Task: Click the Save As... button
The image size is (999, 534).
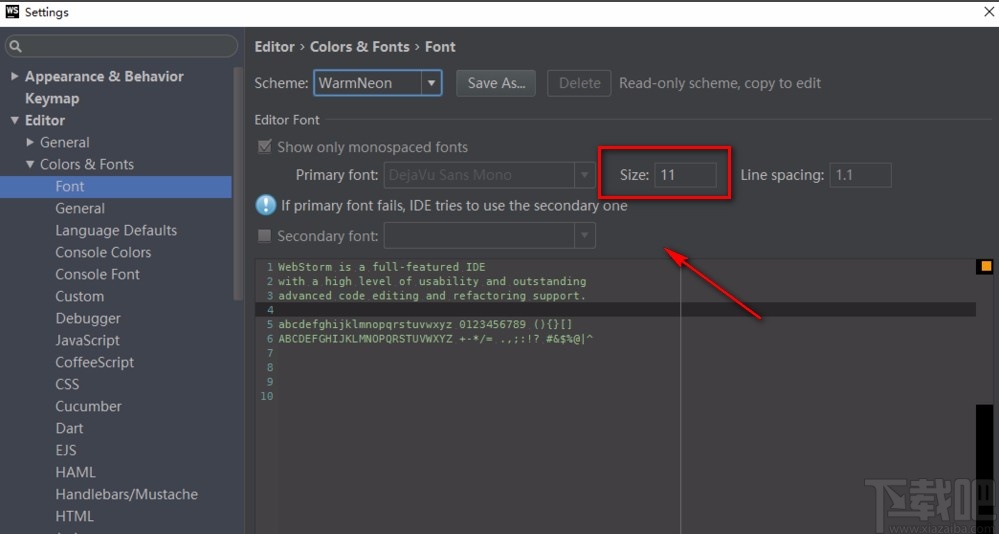Action: (x=496, y=83)
